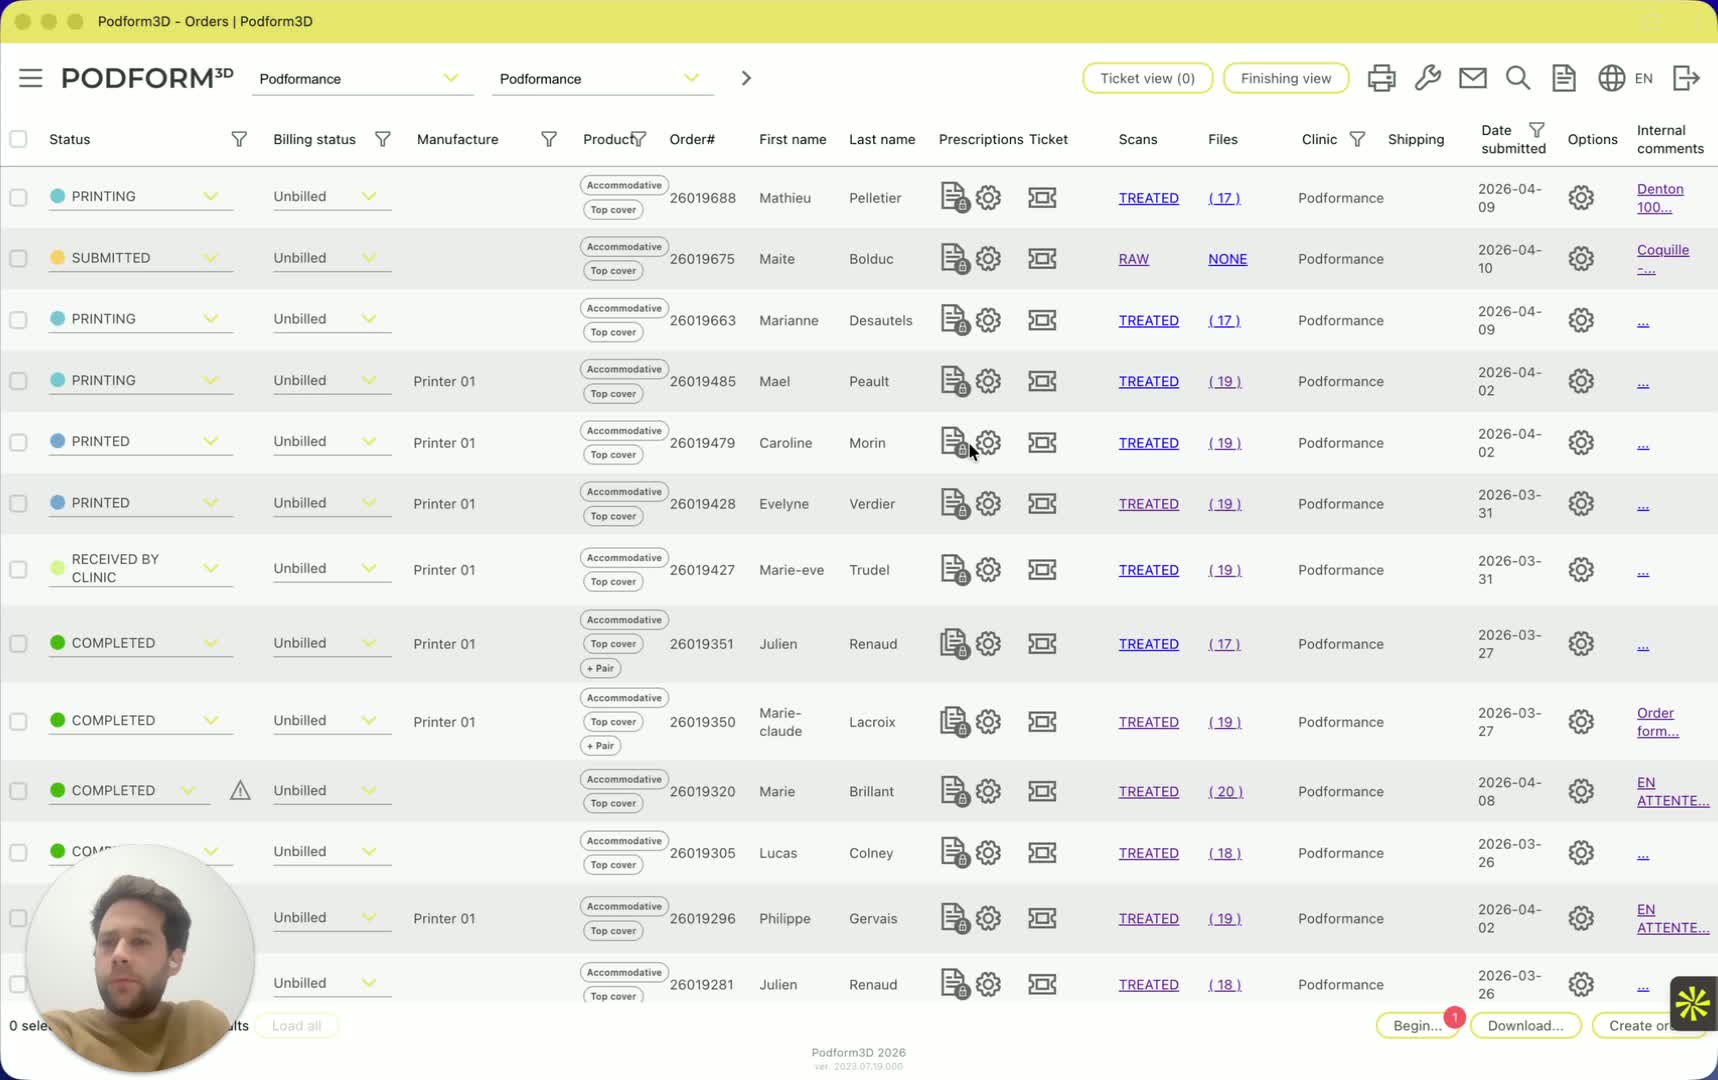
Task: Open the mail envelope icon
Action: click(x=1472, y=78)
